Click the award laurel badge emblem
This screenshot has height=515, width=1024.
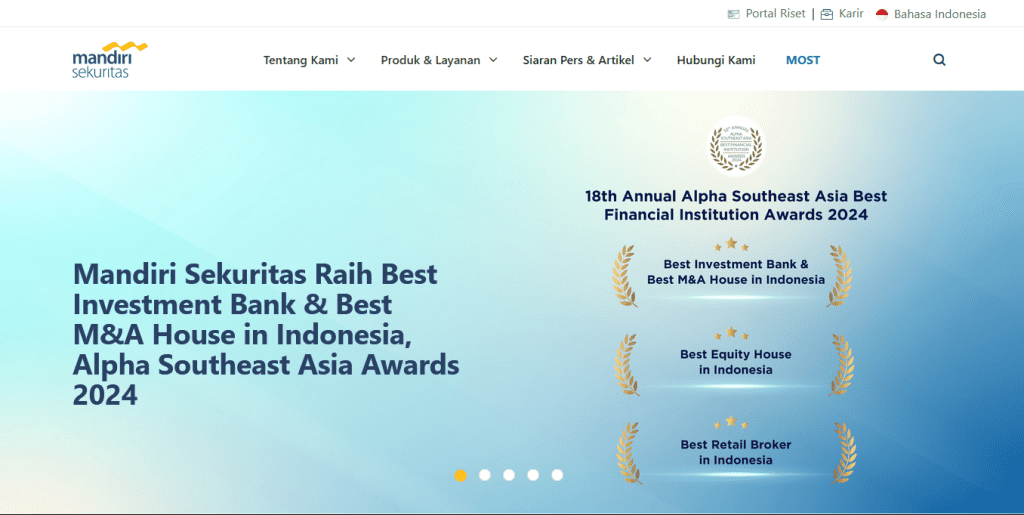pyautogui.click(x=736, y=146)
